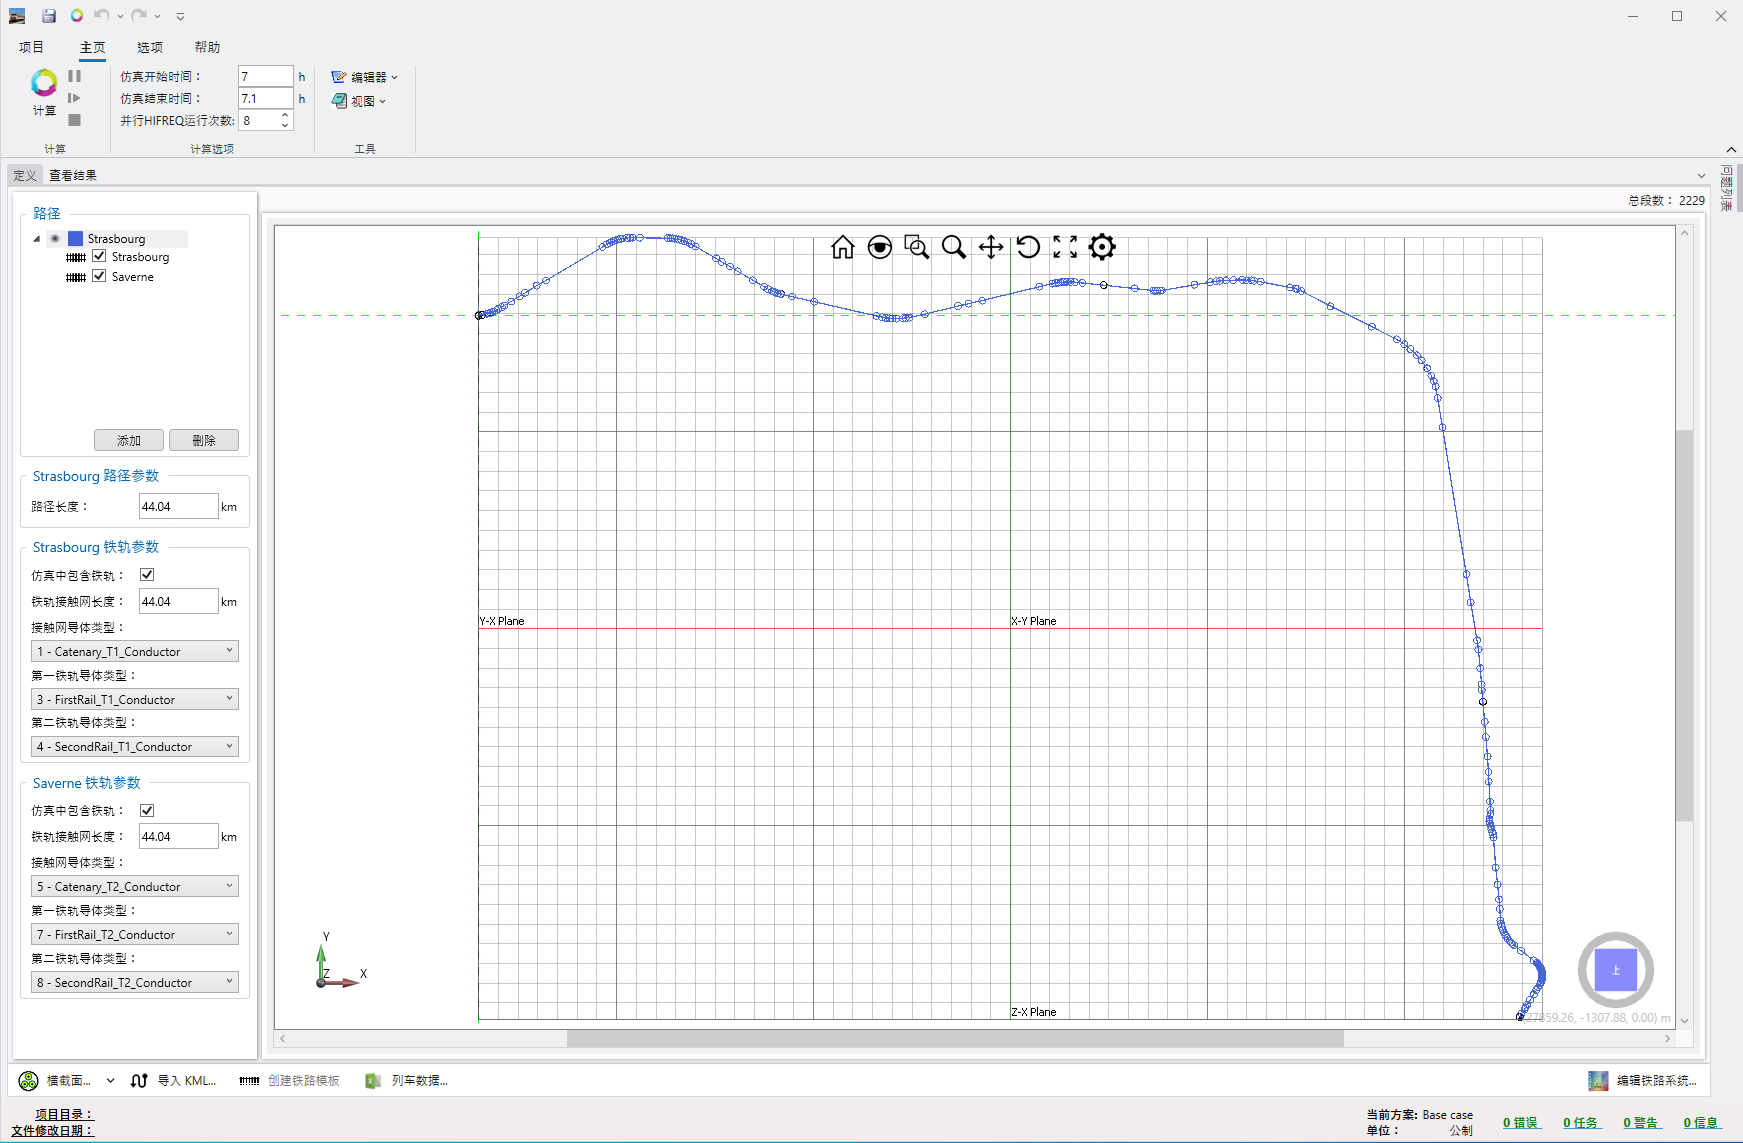The width and height of the screenshot is (1743, 1143).
Task: Click the 导入 KML button
Action: pos(174,1080)
